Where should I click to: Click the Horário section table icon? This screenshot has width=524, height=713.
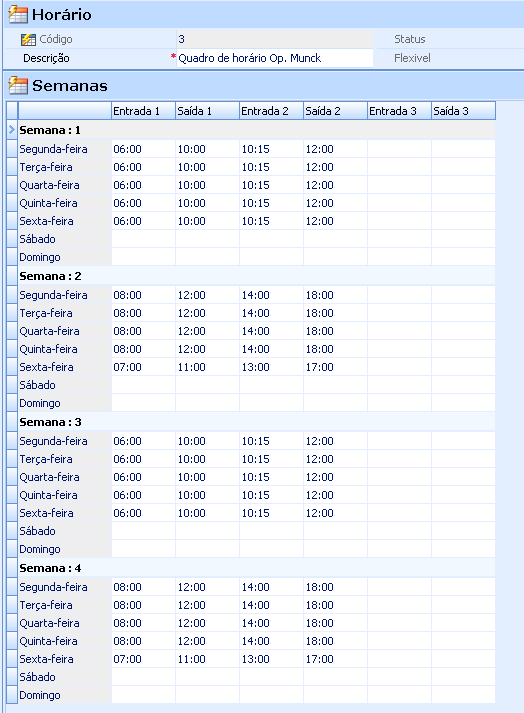pos(18,15)
